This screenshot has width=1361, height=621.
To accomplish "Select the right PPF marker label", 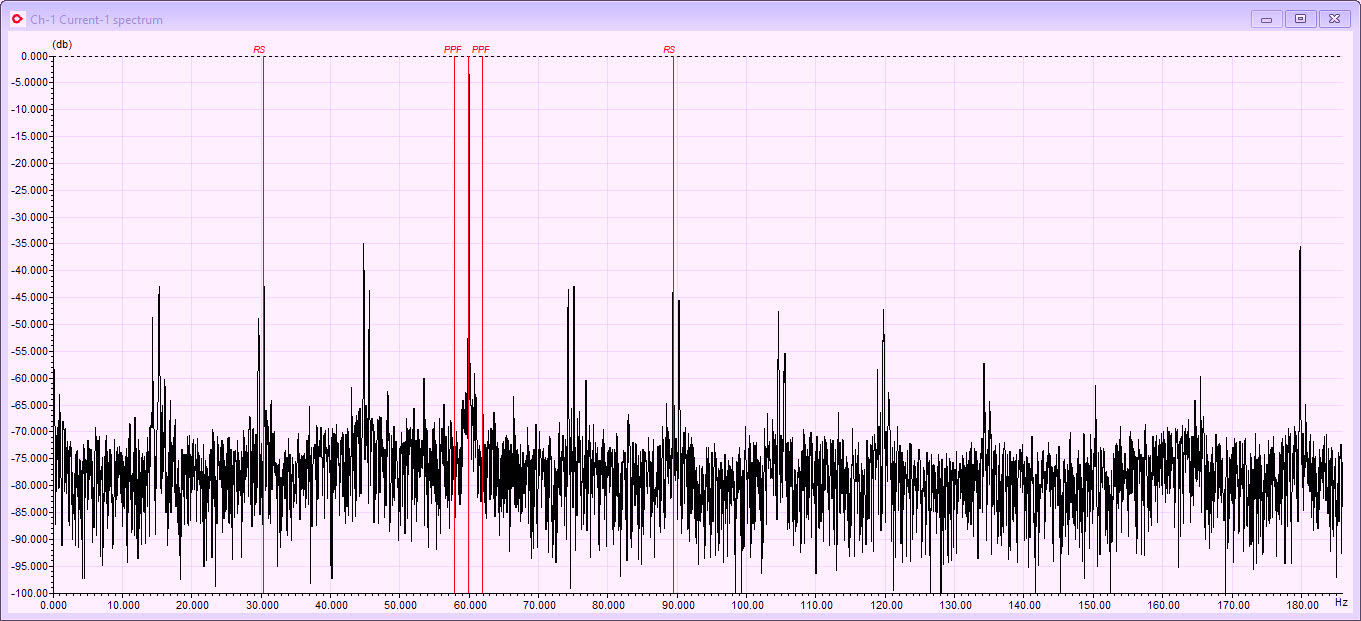I will coord(481,50).
